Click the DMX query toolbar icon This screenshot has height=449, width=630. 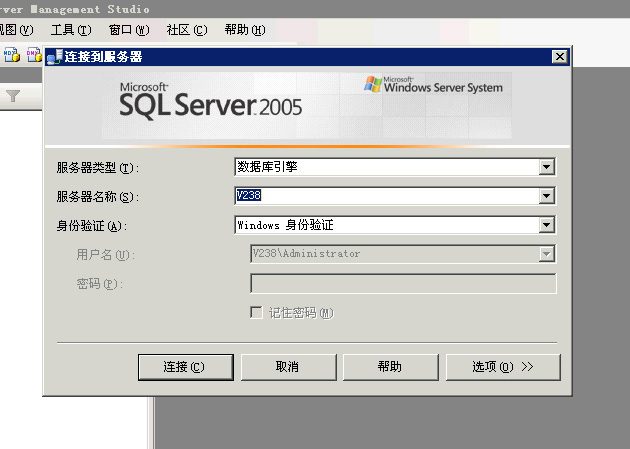(34, 55)
